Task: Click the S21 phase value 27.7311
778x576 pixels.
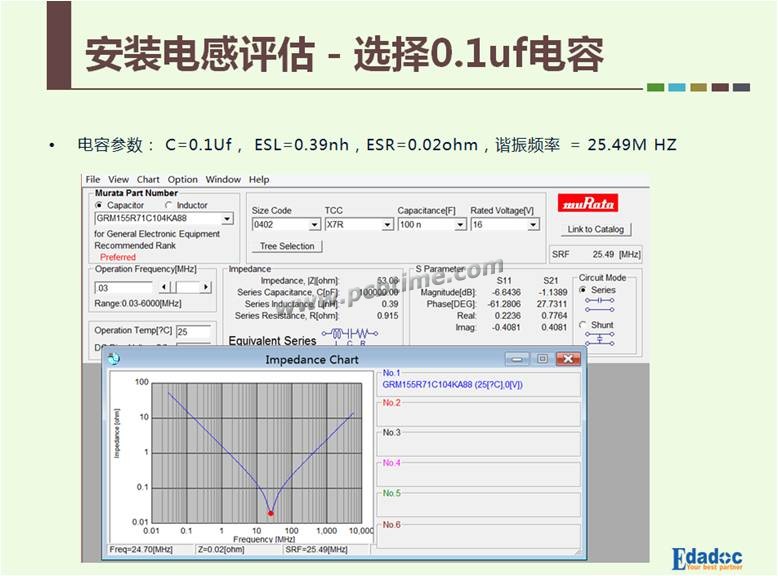Action: point(552,304)
